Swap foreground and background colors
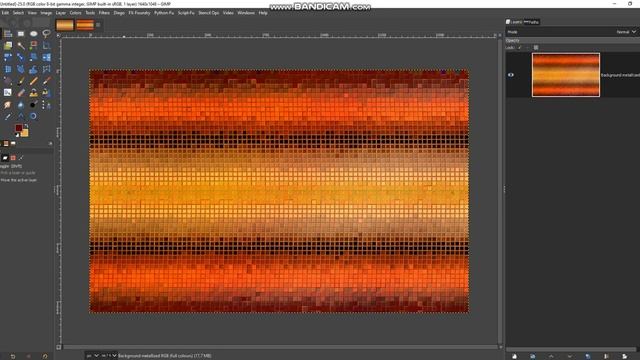The width and height of the screenshot is (640, 360). click(x=27, y=126)
